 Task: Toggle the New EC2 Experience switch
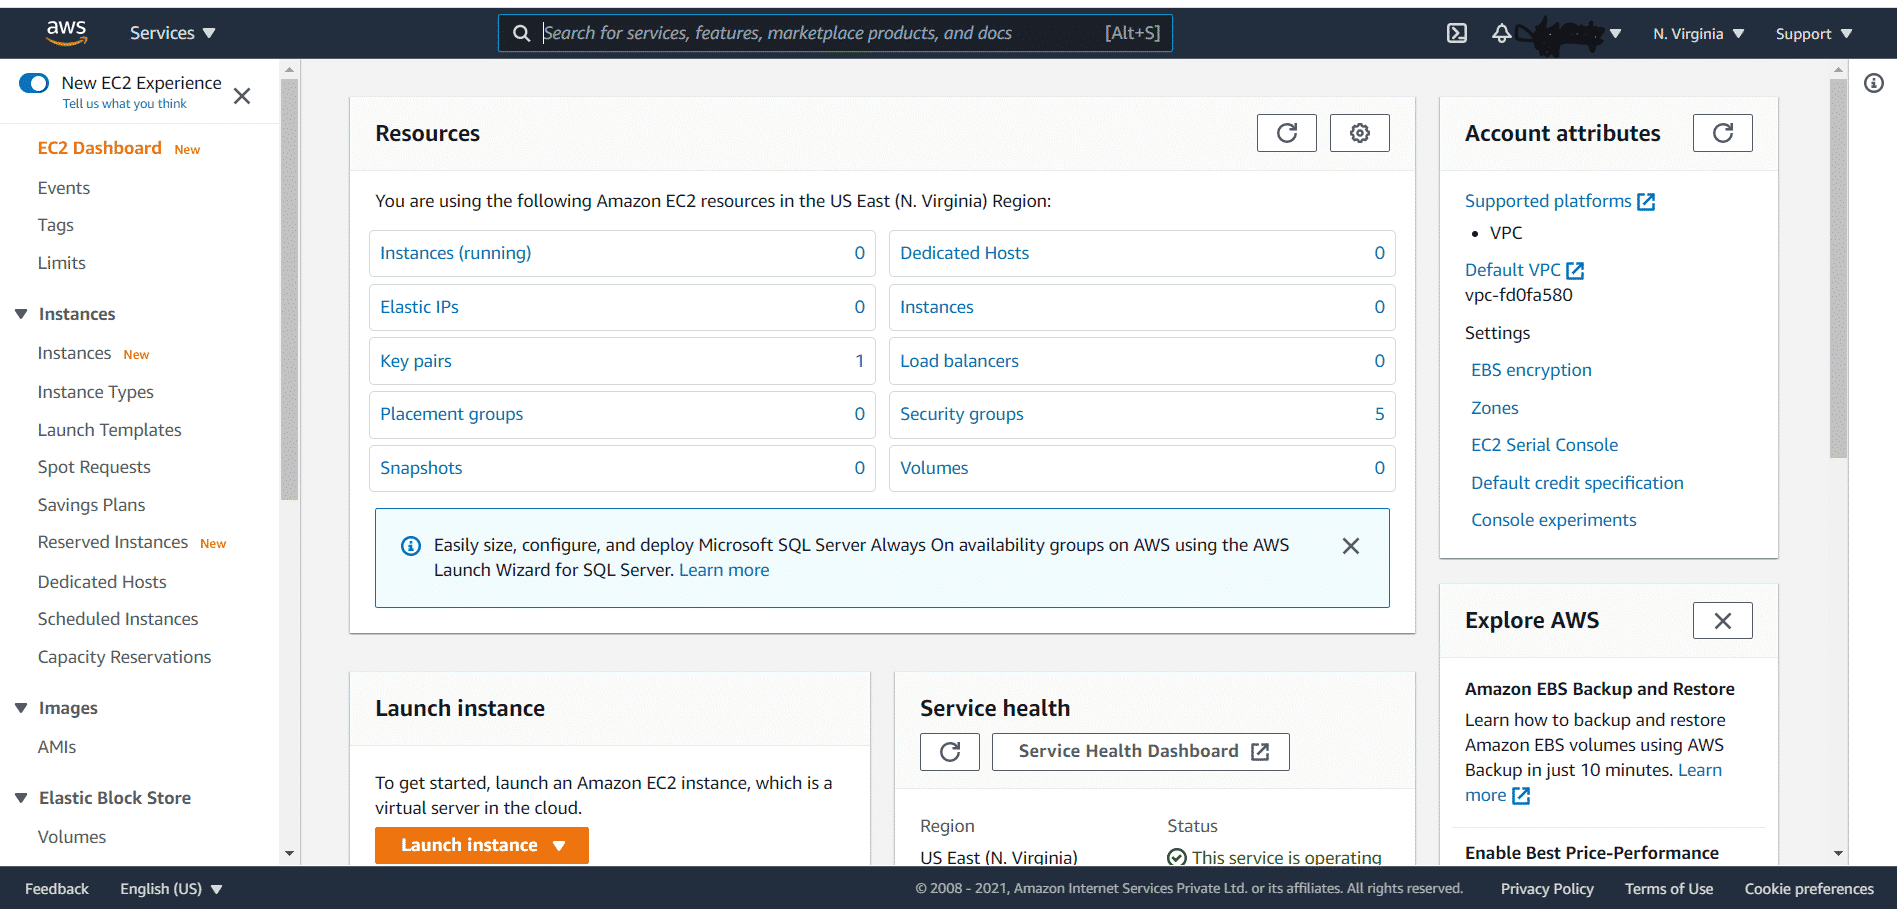click(x=34, y=83)
